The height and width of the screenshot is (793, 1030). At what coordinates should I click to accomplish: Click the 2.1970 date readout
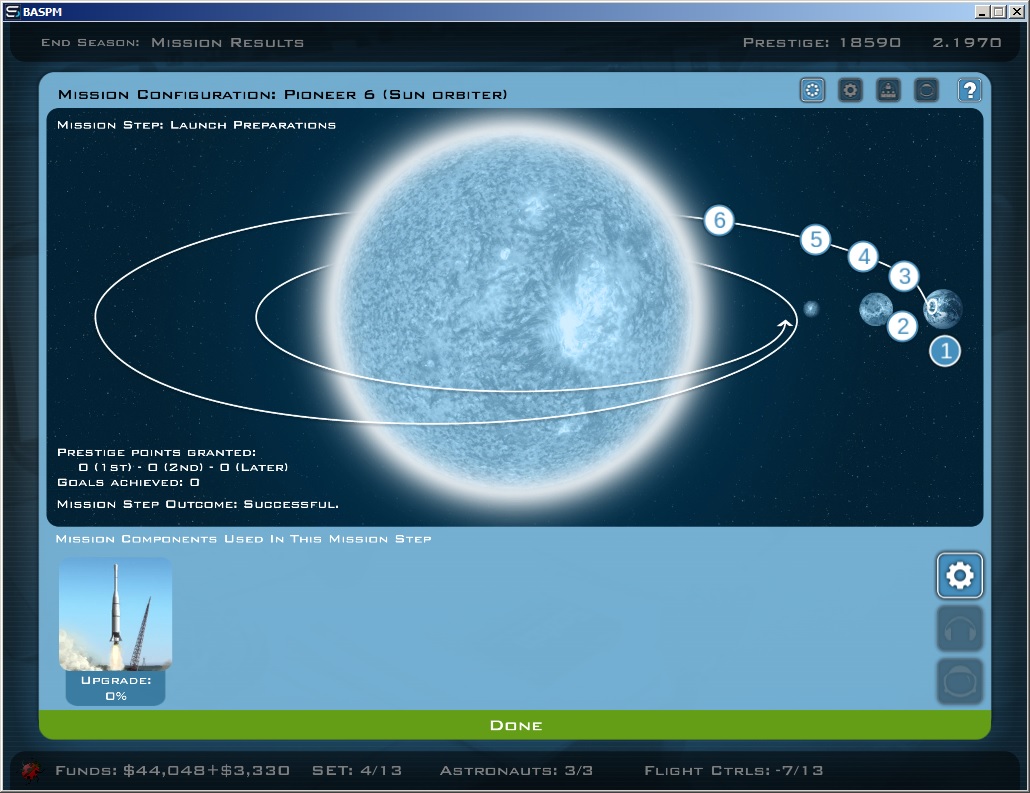(967, 42)
